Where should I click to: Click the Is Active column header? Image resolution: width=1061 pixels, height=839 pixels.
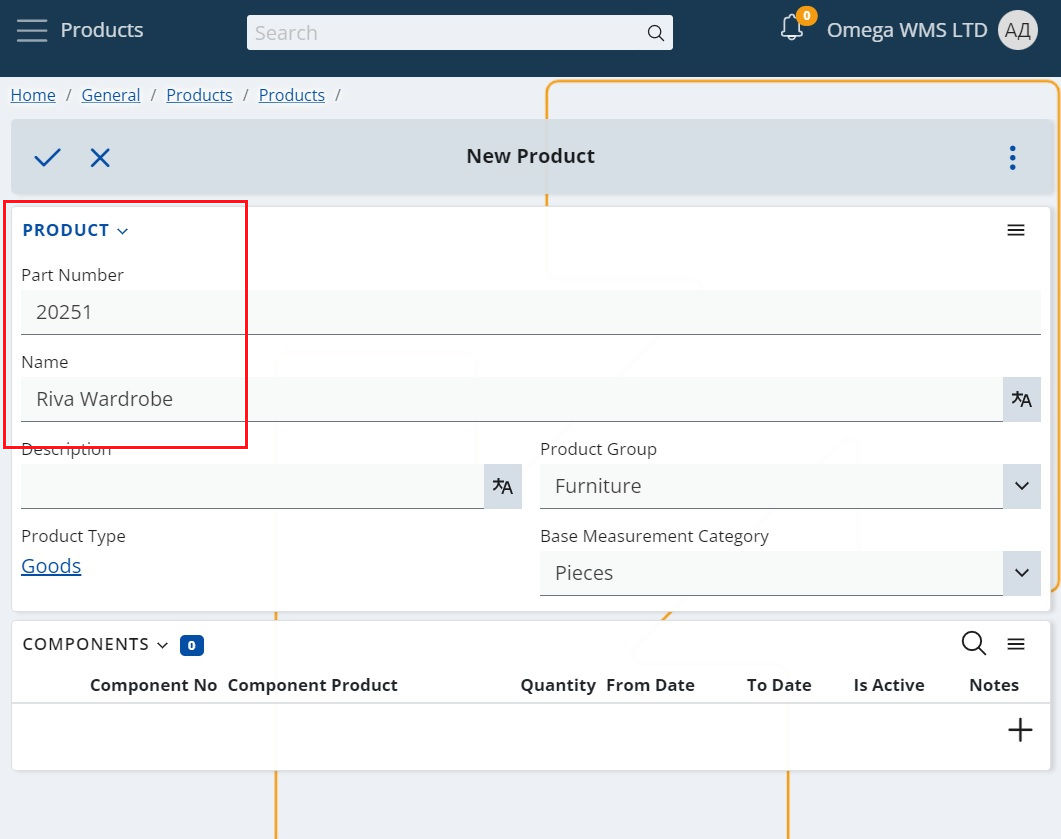tap(888, 685)
